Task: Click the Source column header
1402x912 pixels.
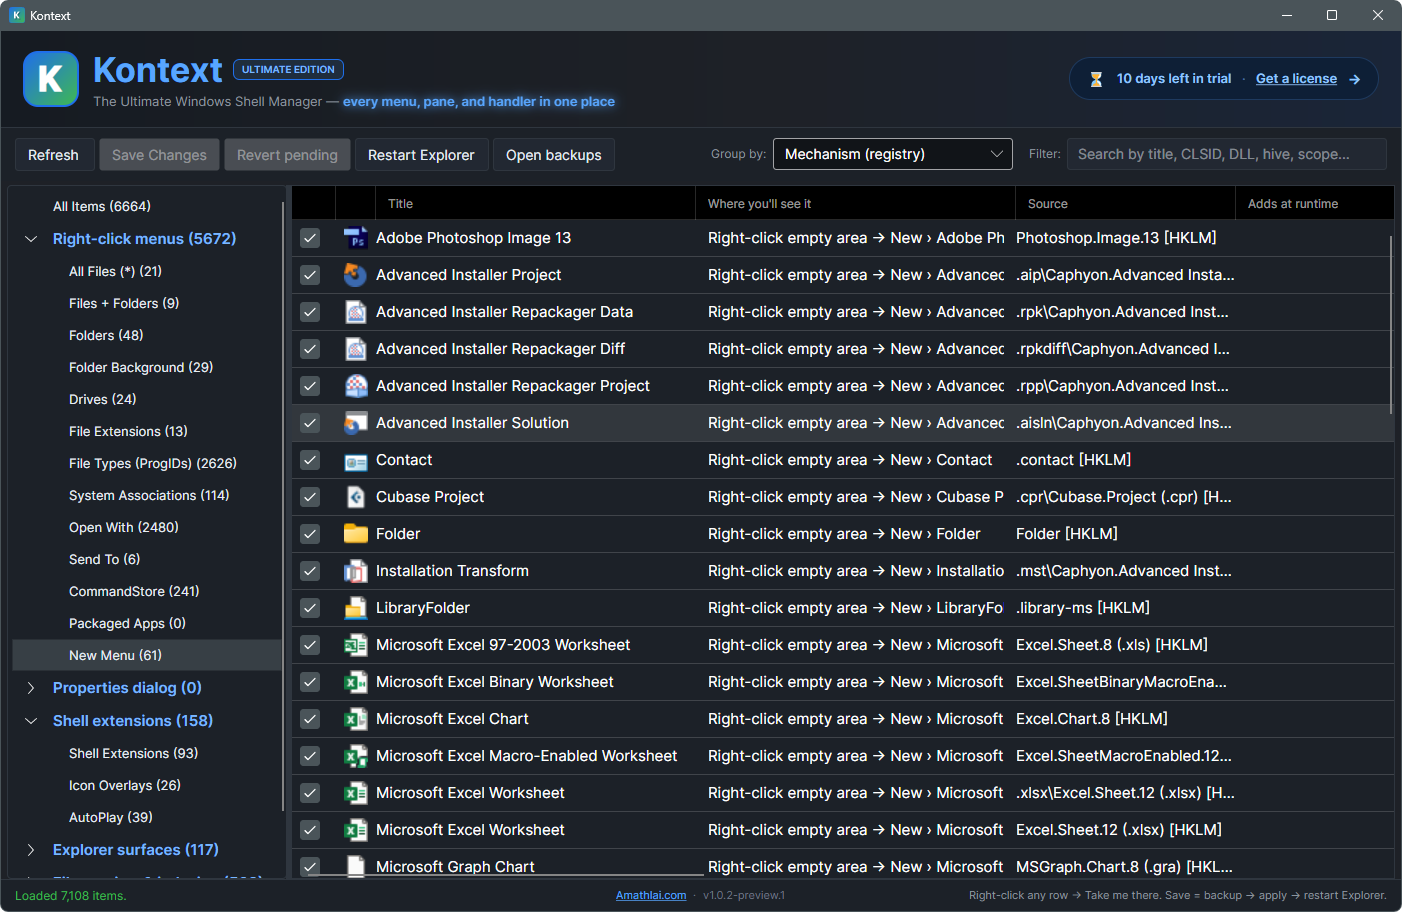Action: tap(1125, 203)
